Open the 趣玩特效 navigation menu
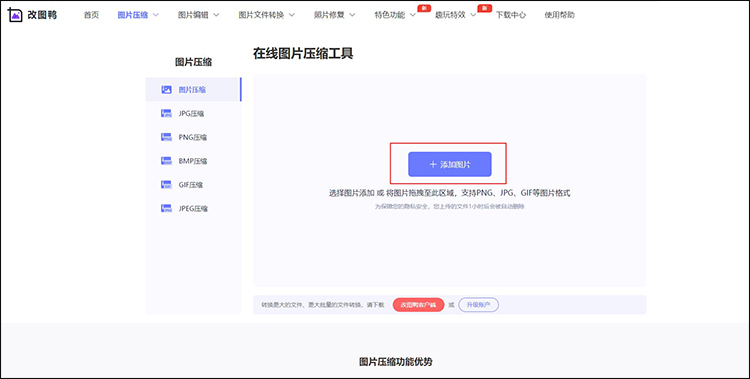Viewport: 750px width, 379px height. 450,15
